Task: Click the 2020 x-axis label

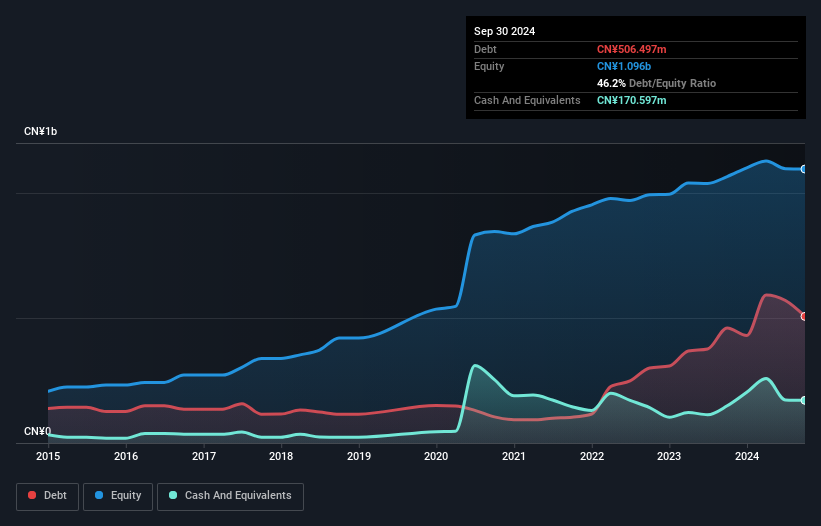Action: tap(436, 456)
